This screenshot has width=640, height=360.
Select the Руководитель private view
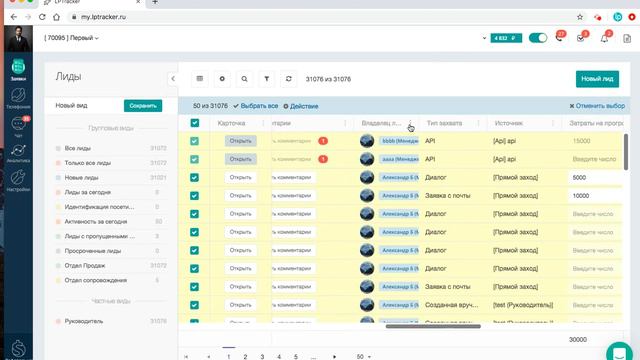tap(84, 321)
